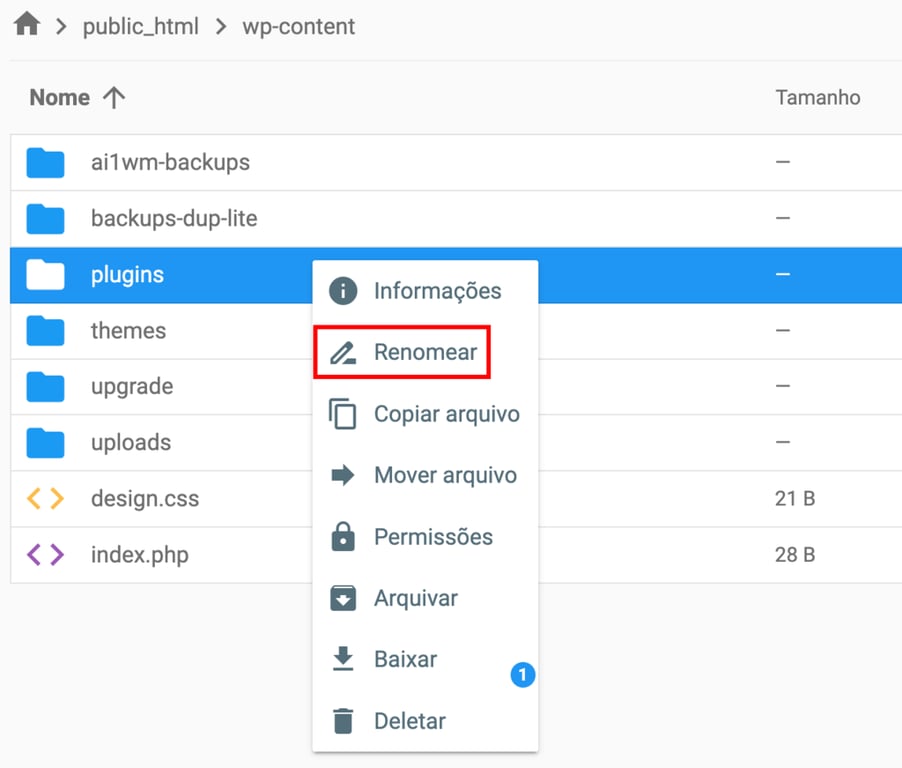Select the Renomear pencil icon
This screenshot has height=768, width=902.
pos(345,351)
